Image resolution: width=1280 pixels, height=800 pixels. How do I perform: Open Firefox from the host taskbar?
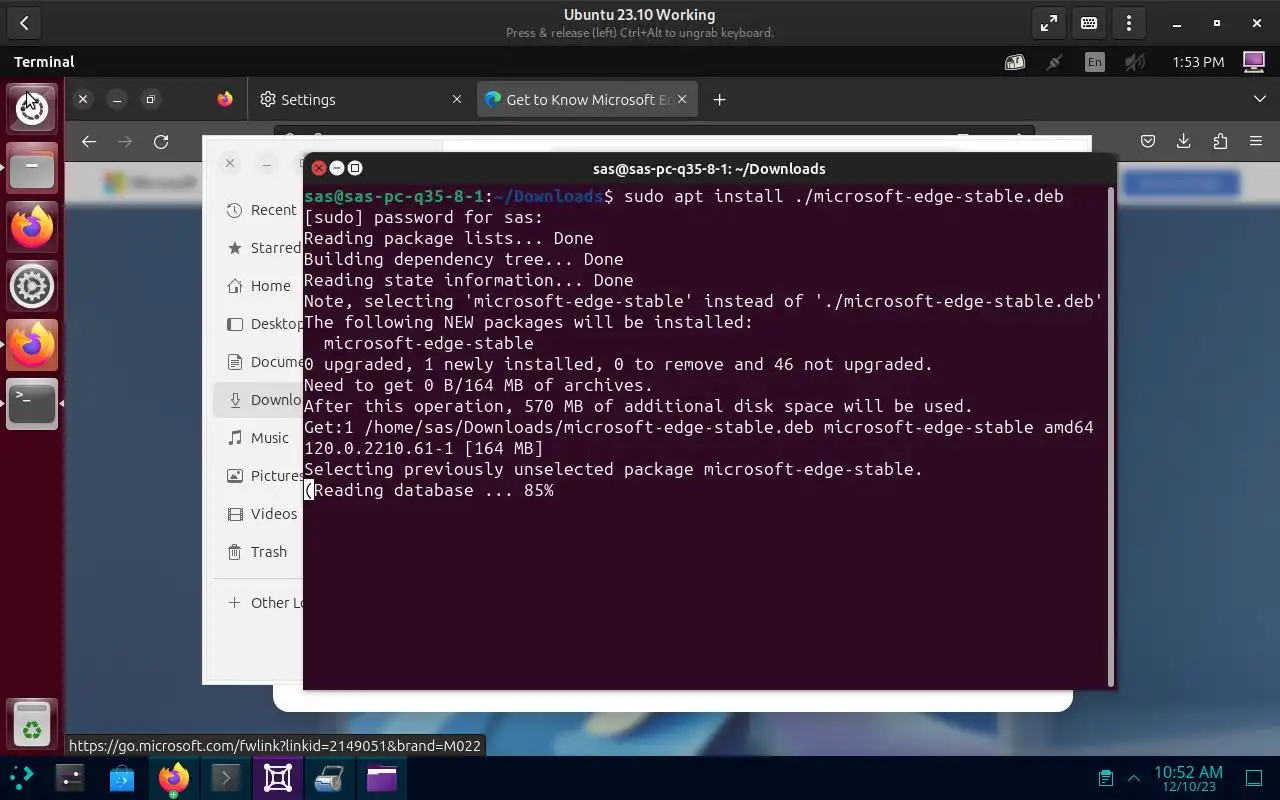(x=174, y=778)
